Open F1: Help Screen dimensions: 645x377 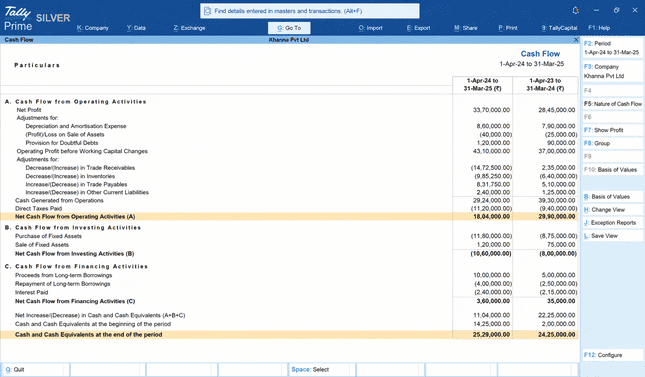599,28
